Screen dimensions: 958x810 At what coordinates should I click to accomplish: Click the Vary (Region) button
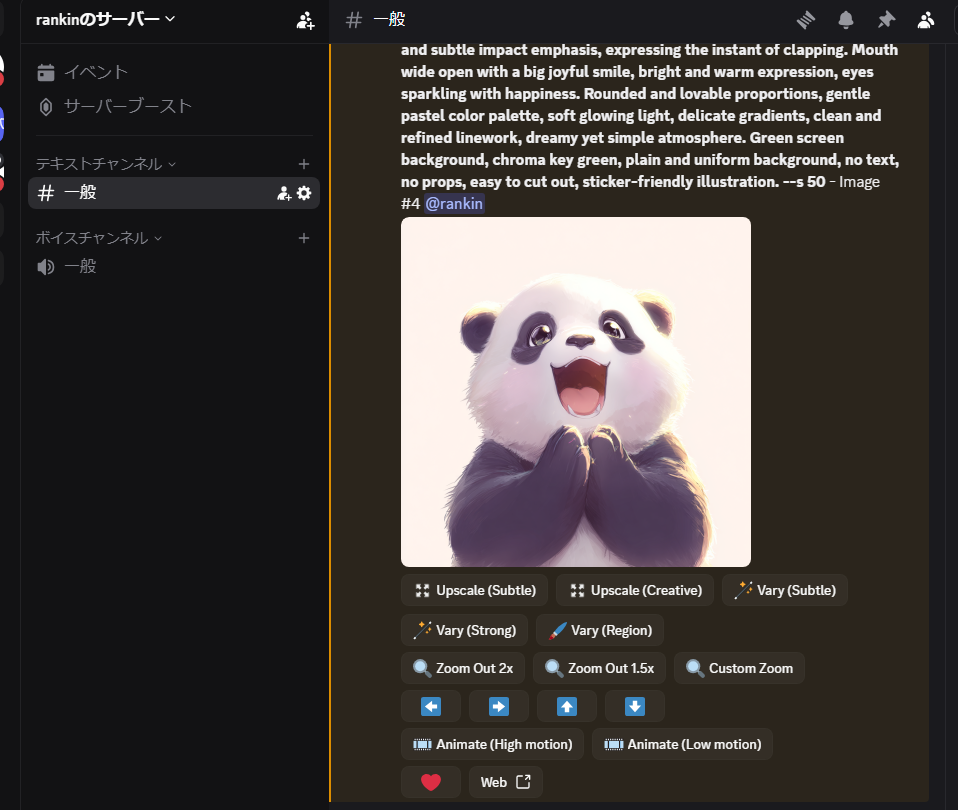point(599,630)
